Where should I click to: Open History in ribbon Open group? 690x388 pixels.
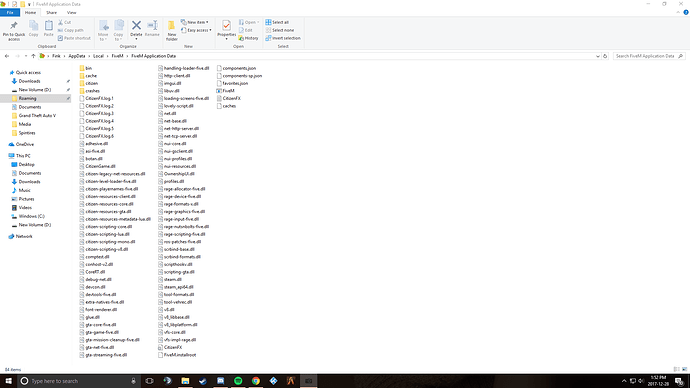click(x=248, y=38)
